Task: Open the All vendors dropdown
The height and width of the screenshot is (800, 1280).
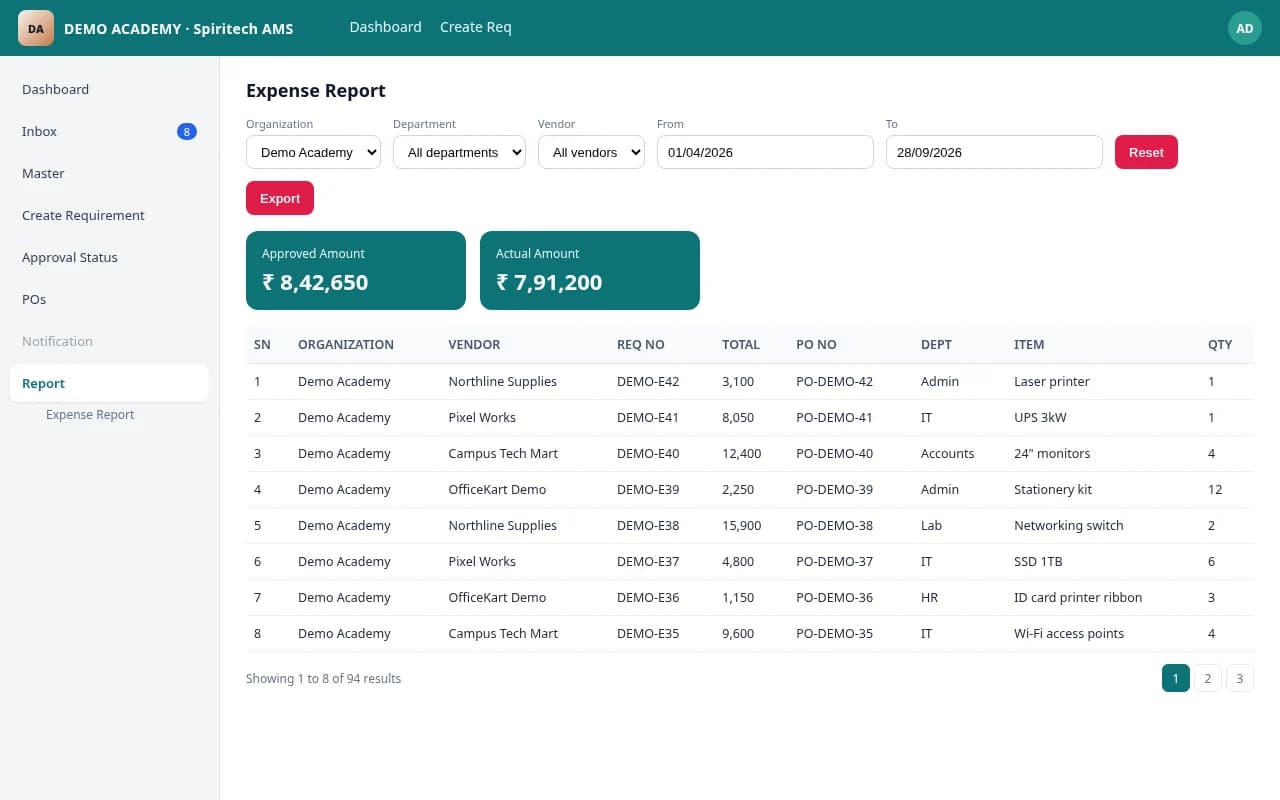Action: 591,152
